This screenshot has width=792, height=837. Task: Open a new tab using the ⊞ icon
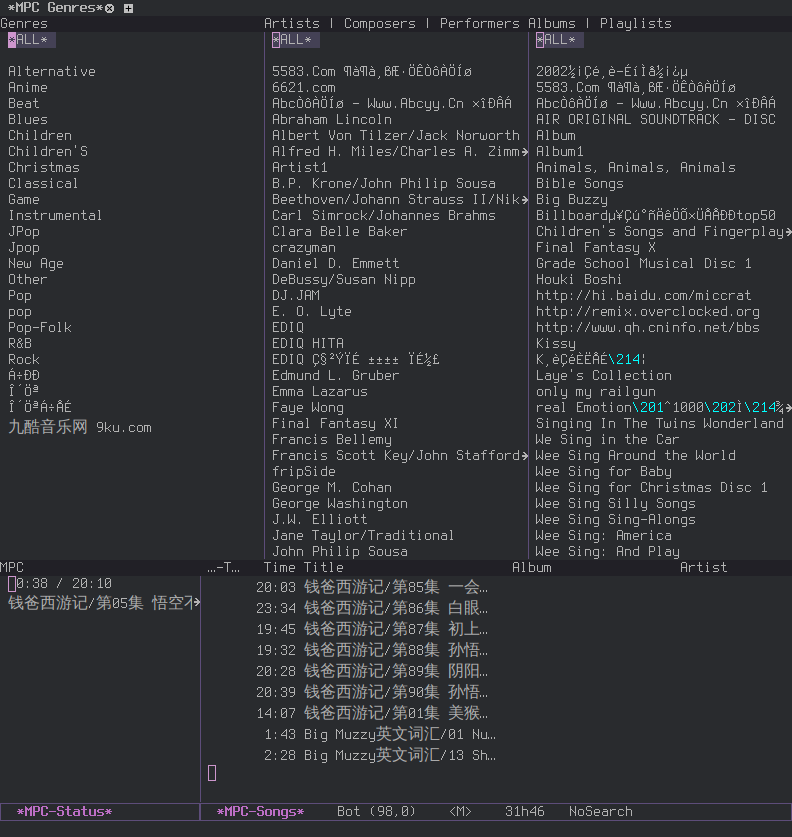click(x=126, y=7)
